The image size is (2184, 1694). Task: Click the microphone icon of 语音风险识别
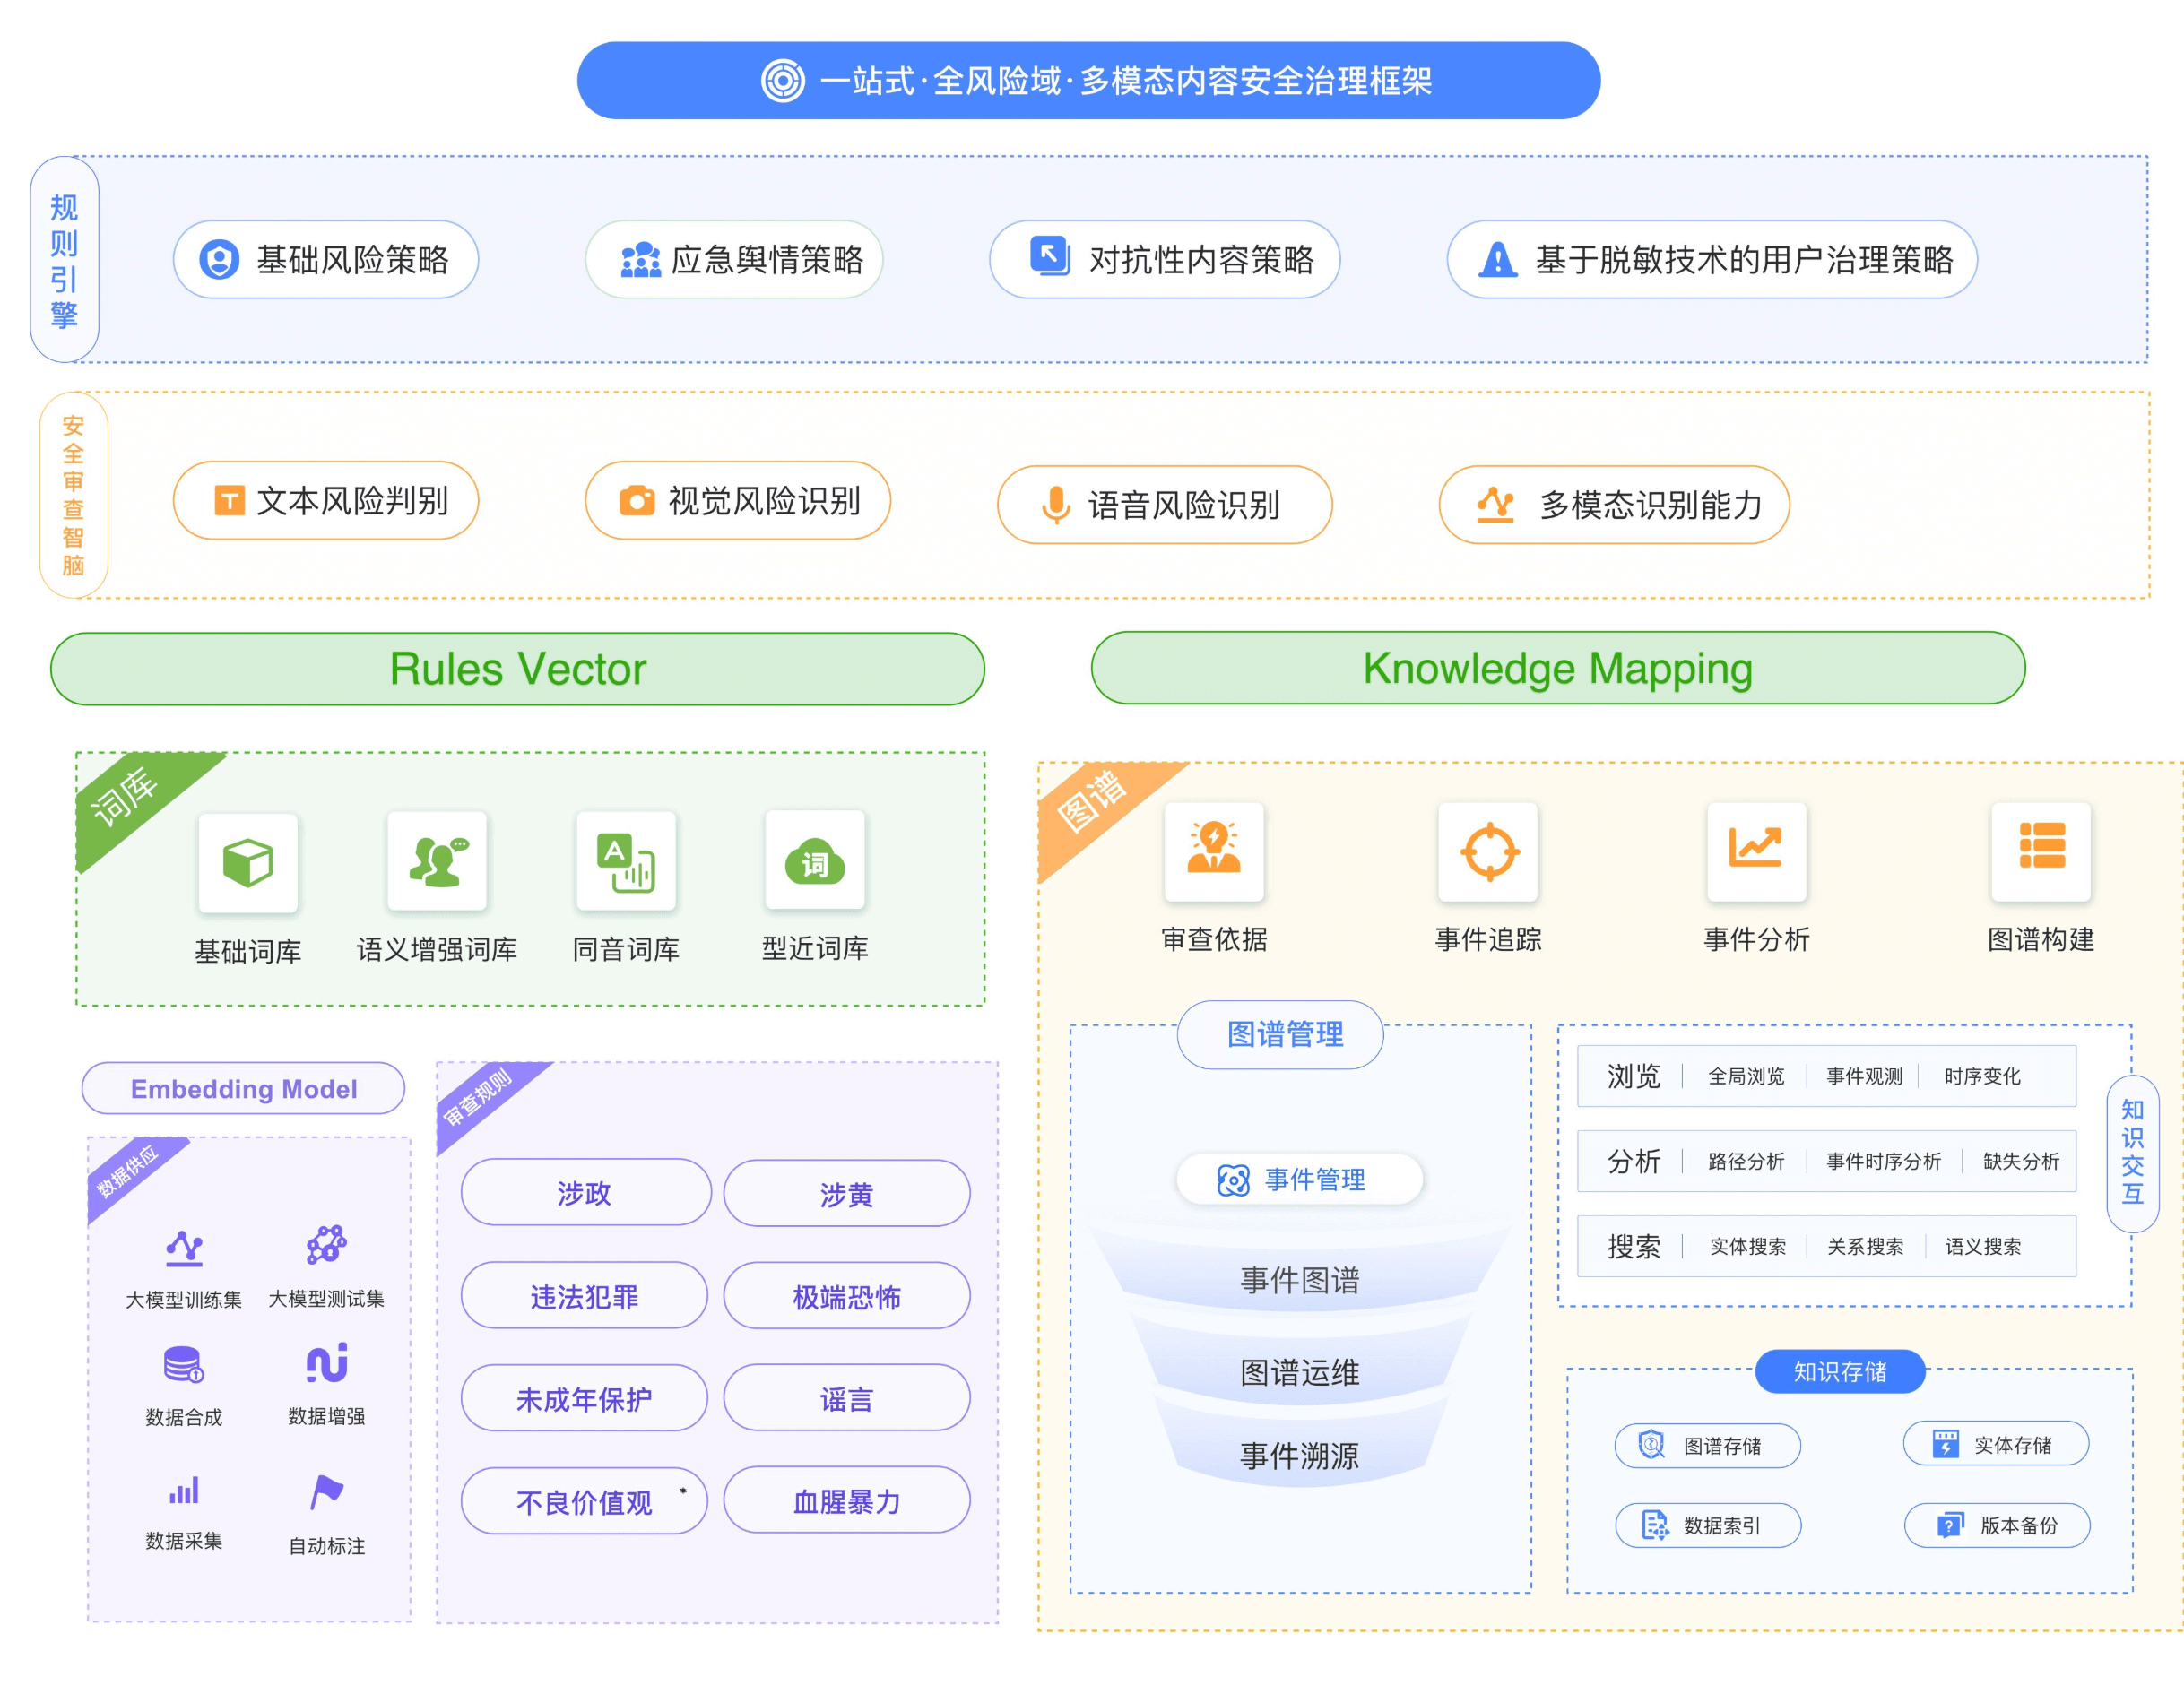coord(1055,505)
